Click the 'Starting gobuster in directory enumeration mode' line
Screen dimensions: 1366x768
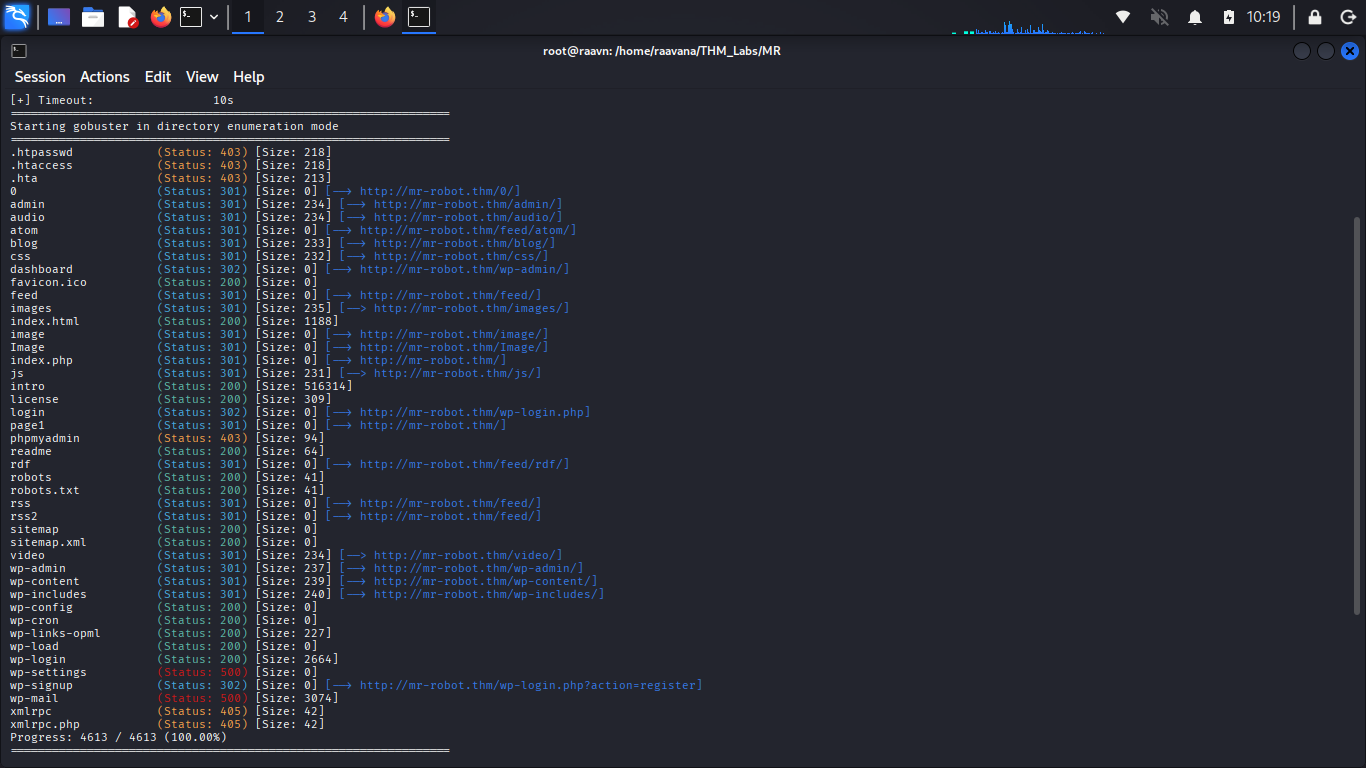tap(175, 126)
